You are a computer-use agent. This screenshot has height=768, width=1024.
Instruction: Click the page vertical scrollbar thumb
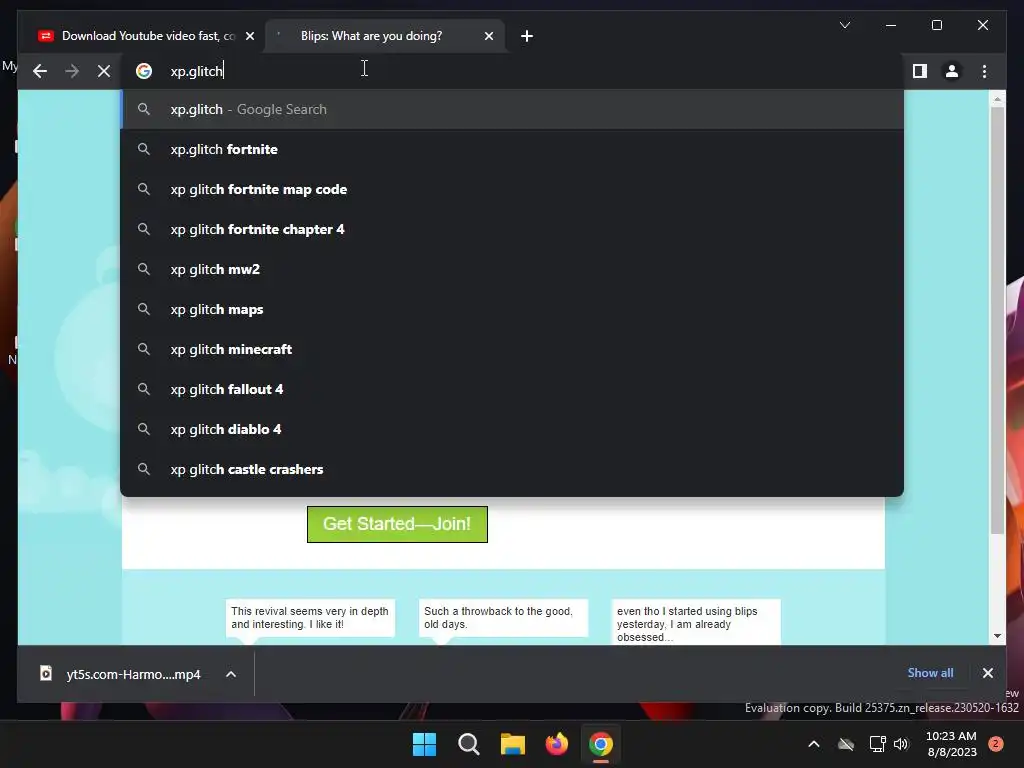pos(997,320)
